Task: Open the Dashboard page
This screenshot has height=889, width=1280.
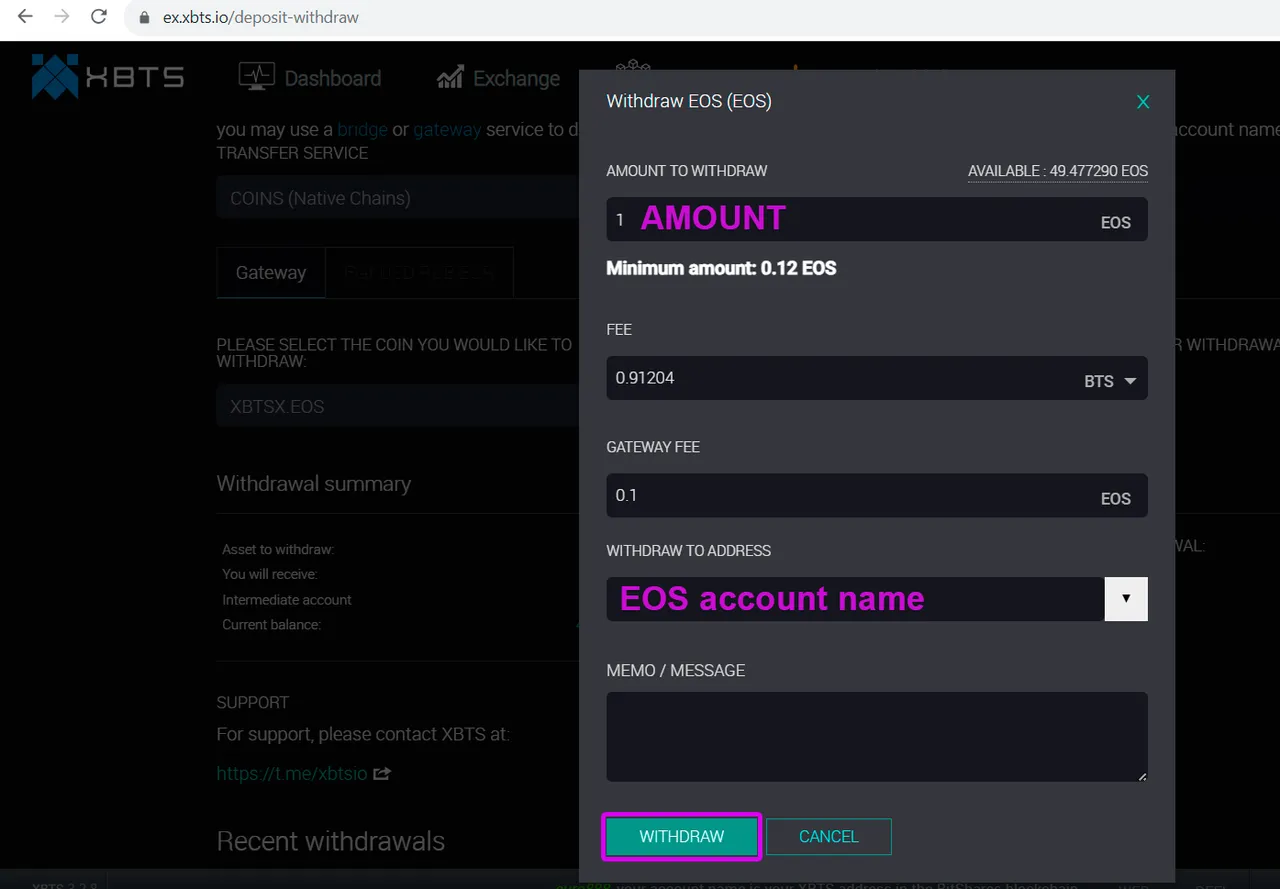Action: (x=310, y=78)
